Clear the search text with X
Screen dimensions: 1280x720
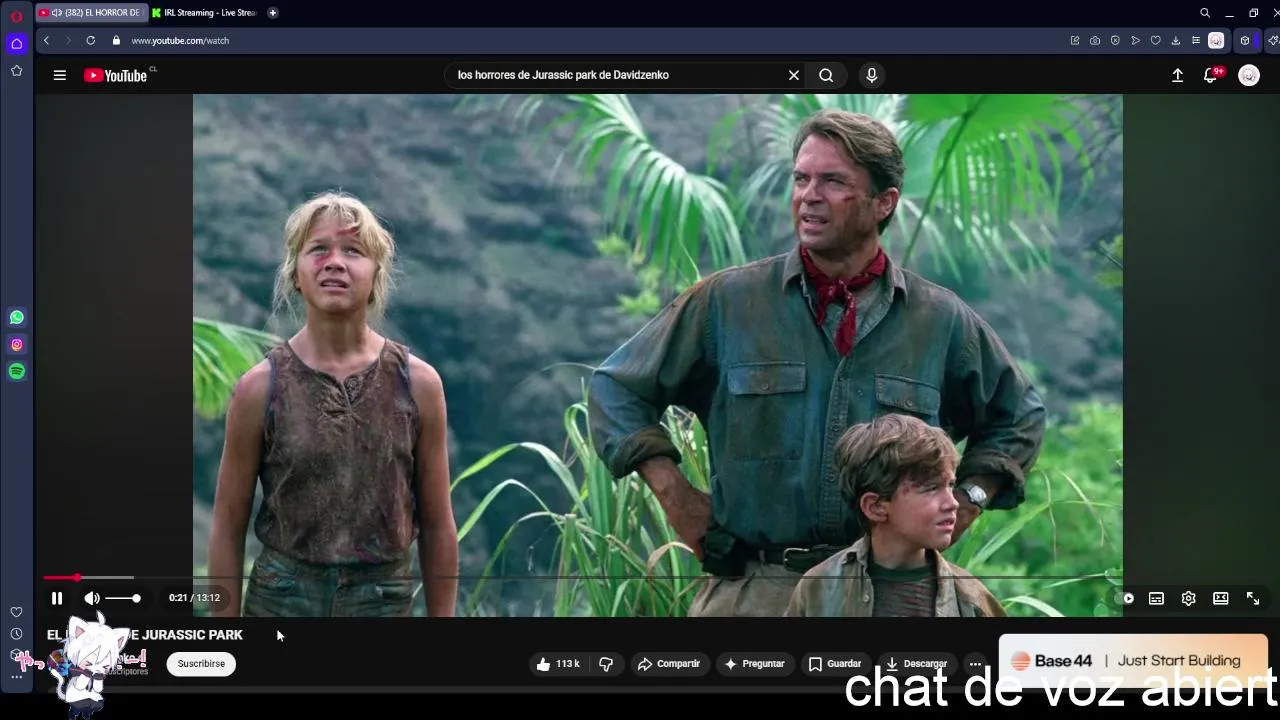pyautogui.click(x=794, y=75)
